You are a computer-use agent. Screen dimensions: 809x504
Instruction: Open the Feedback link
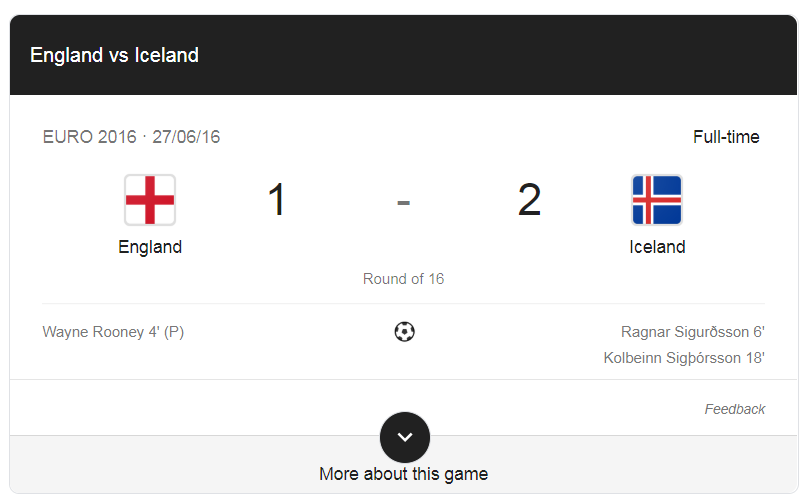coord(734,409)
